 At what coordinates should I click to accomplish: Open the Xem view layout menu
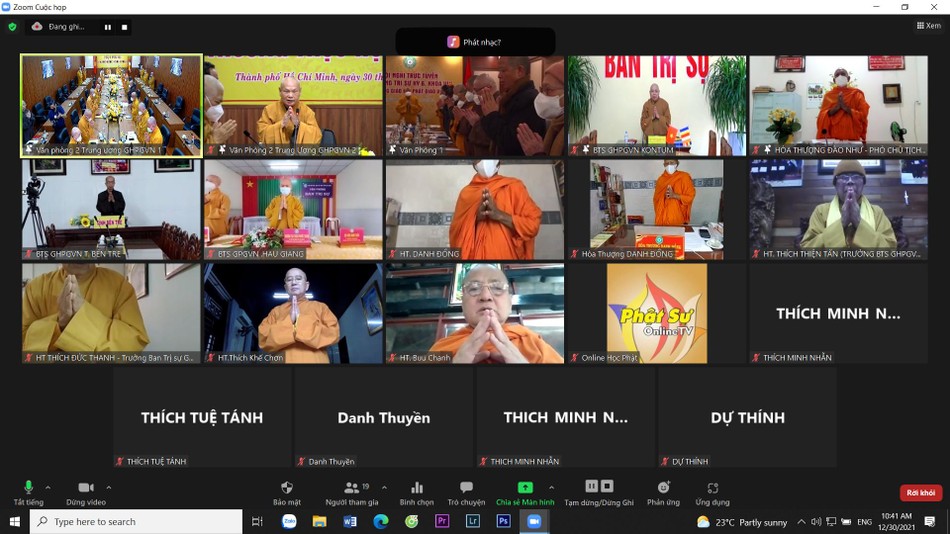pos(927,26)
